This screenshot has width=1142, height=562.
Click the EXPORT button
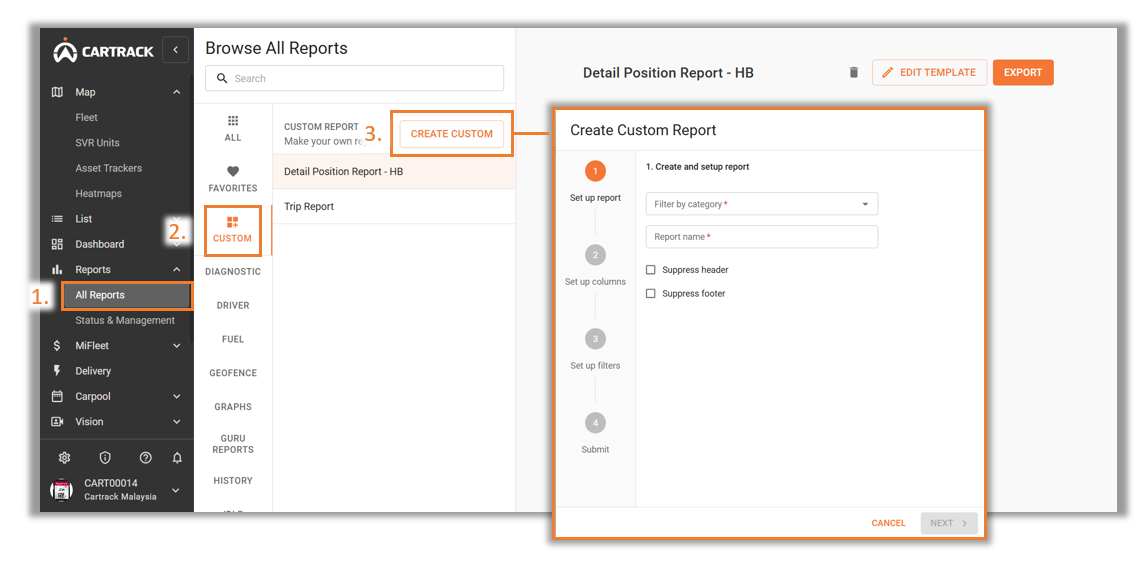(x=1023, y=72)
